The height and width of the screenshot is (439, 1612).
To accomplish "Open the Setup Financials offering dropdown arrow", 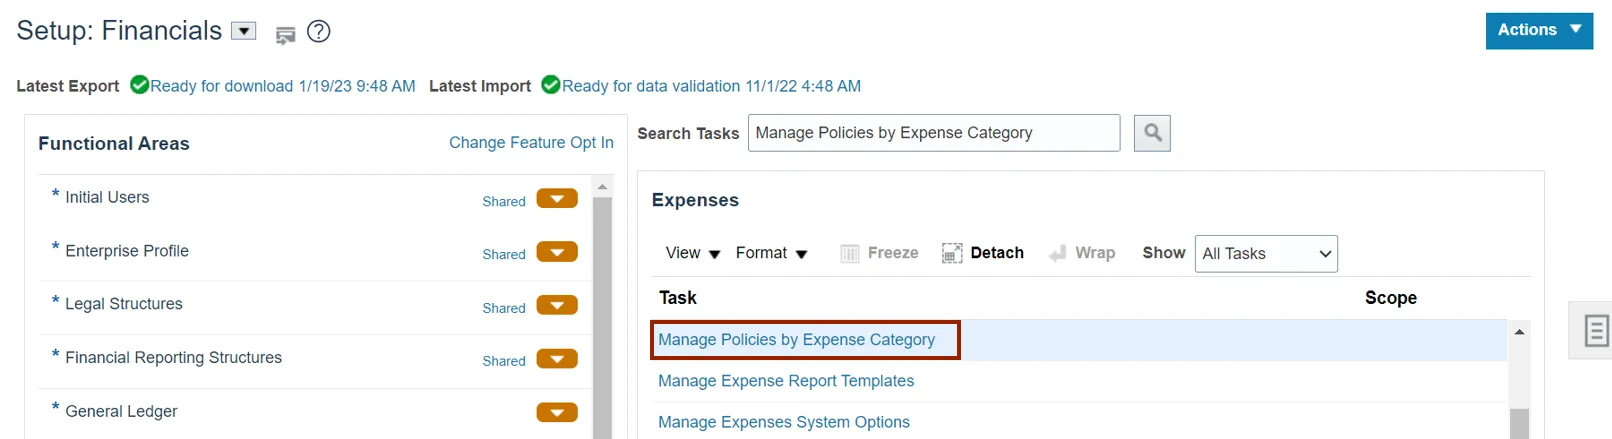I will point(244,31).
